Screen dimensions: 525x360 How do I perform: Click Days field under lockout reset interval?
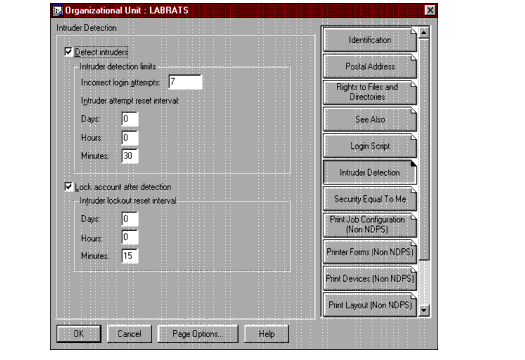tap(130, 219)
